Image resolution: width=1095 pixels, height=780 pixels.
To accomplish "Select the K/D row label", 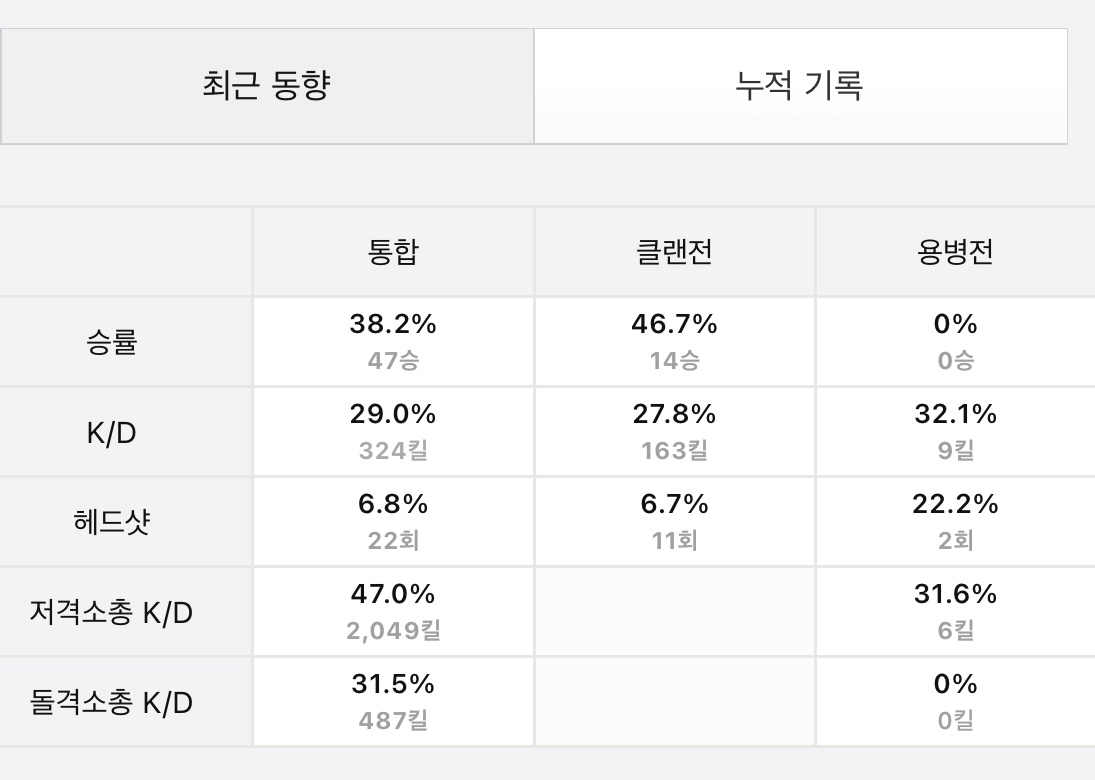I will 112,432.
